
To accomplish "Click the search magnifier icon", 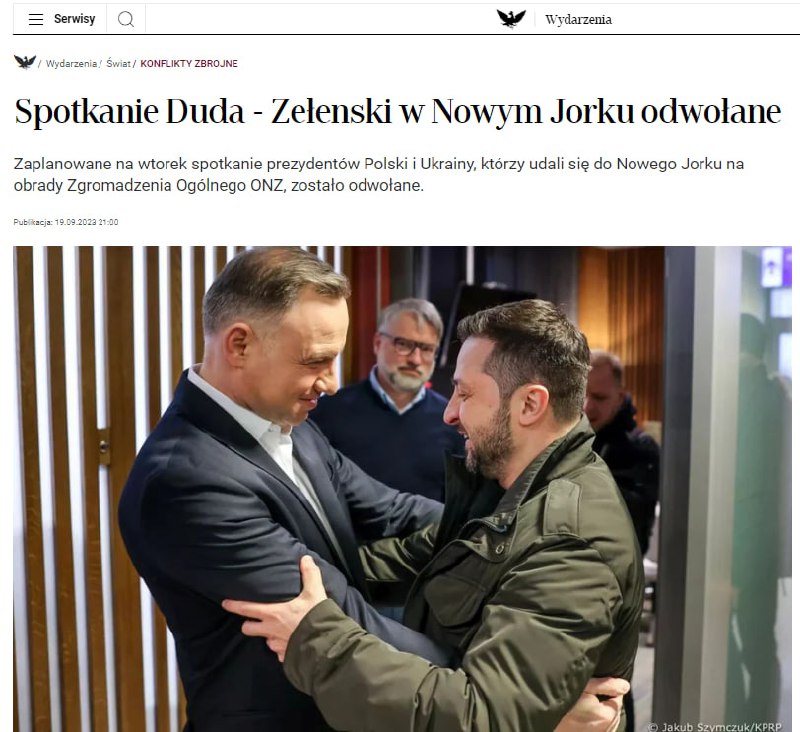I will [x=126, y=19].
